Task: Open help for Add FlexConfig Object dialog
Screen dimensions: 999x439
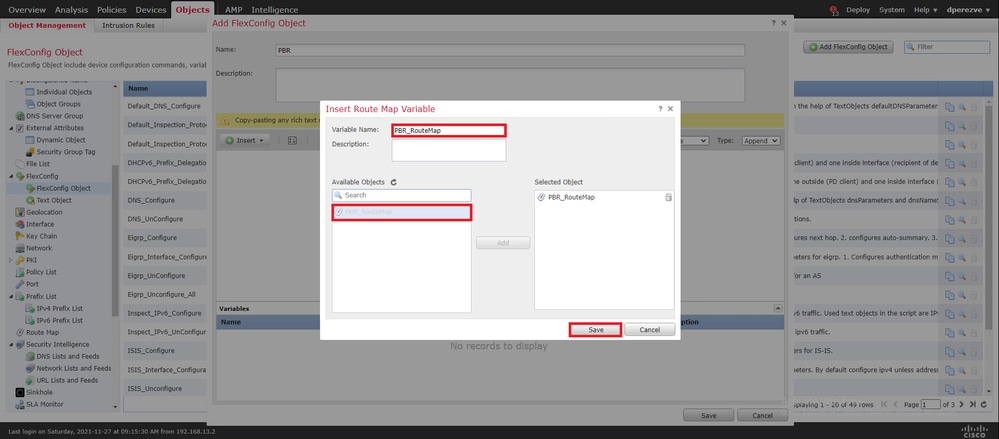Action: click(x=773, y=23)
